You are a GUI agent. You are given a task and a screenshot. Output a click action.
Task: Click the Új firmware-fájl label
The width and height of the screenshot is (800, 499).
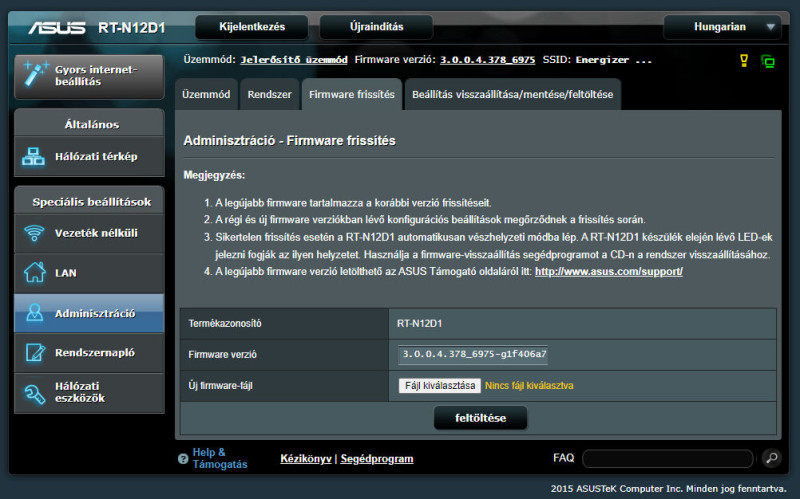[220, 386]
